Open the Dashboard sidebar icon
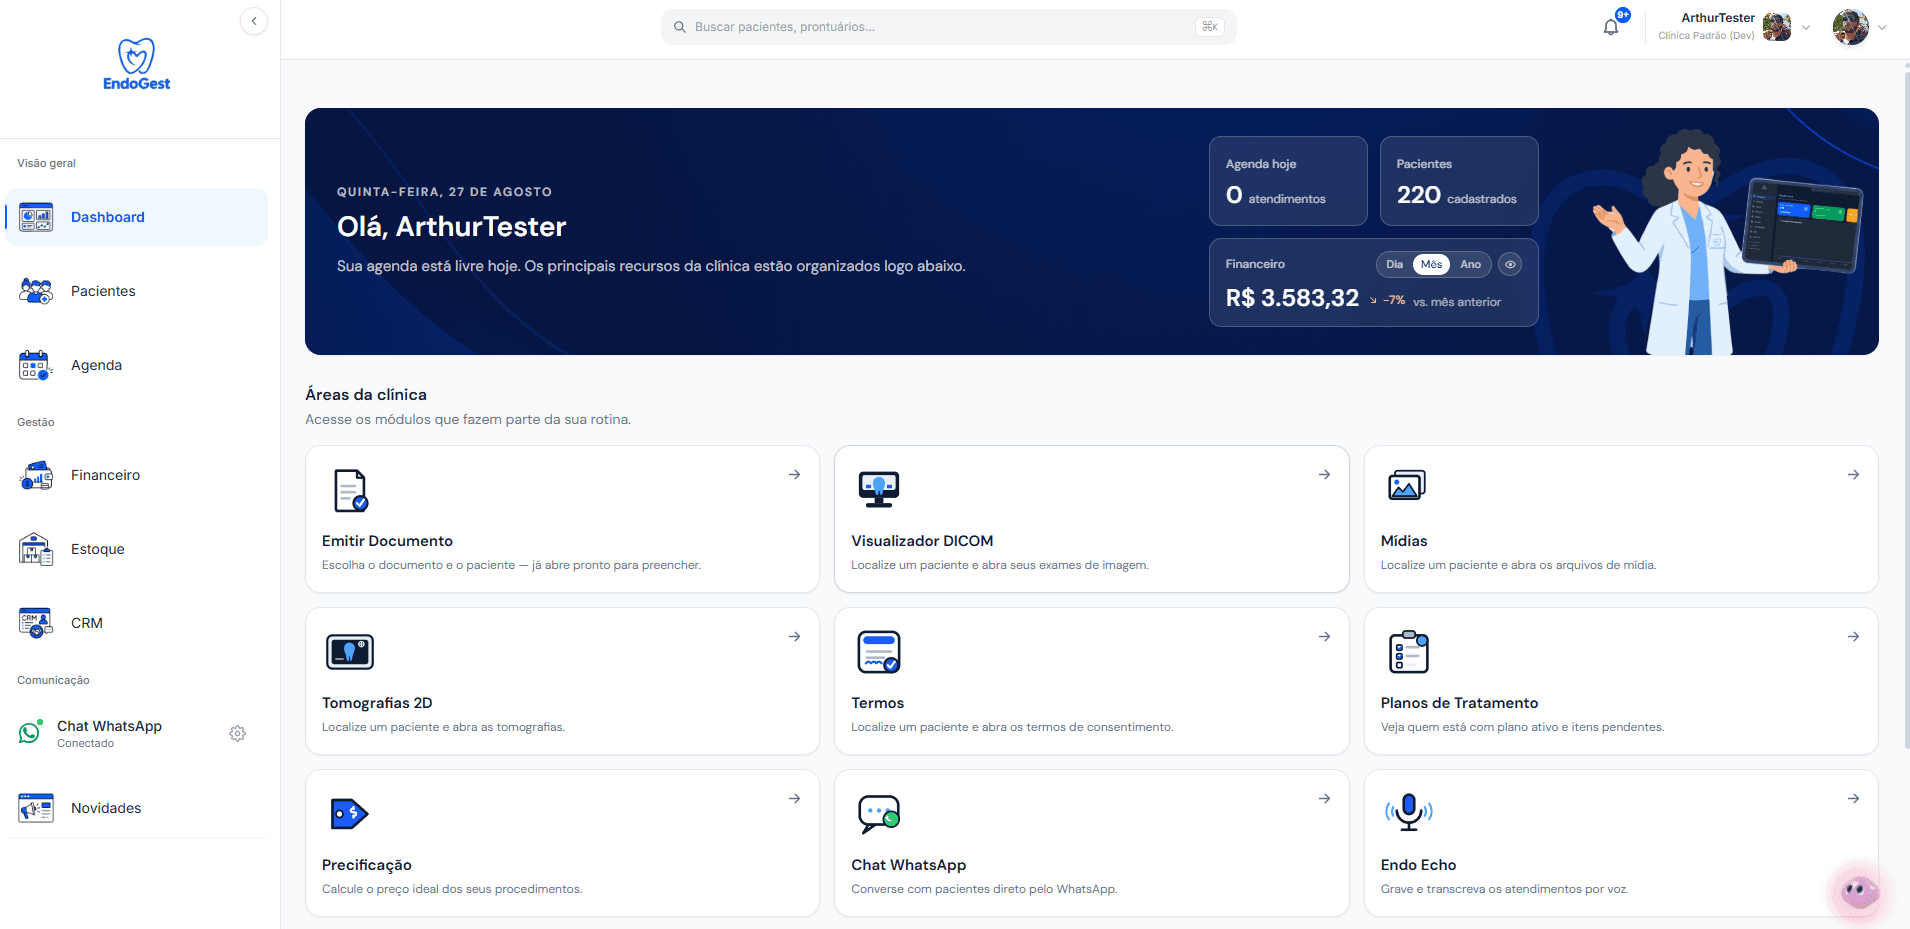This screenshot has width=1910, height=929. 36,217
